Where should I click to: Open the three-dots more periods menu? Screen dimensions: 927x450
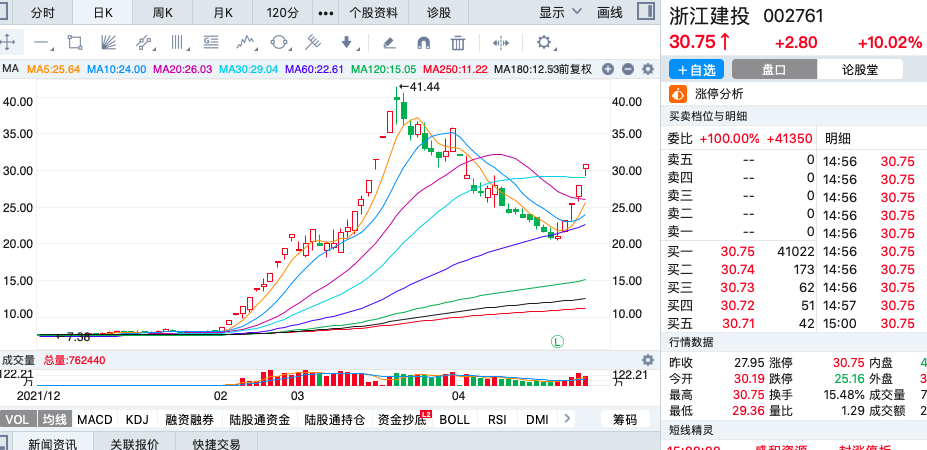pyautogui.click(x=325, y=13)
